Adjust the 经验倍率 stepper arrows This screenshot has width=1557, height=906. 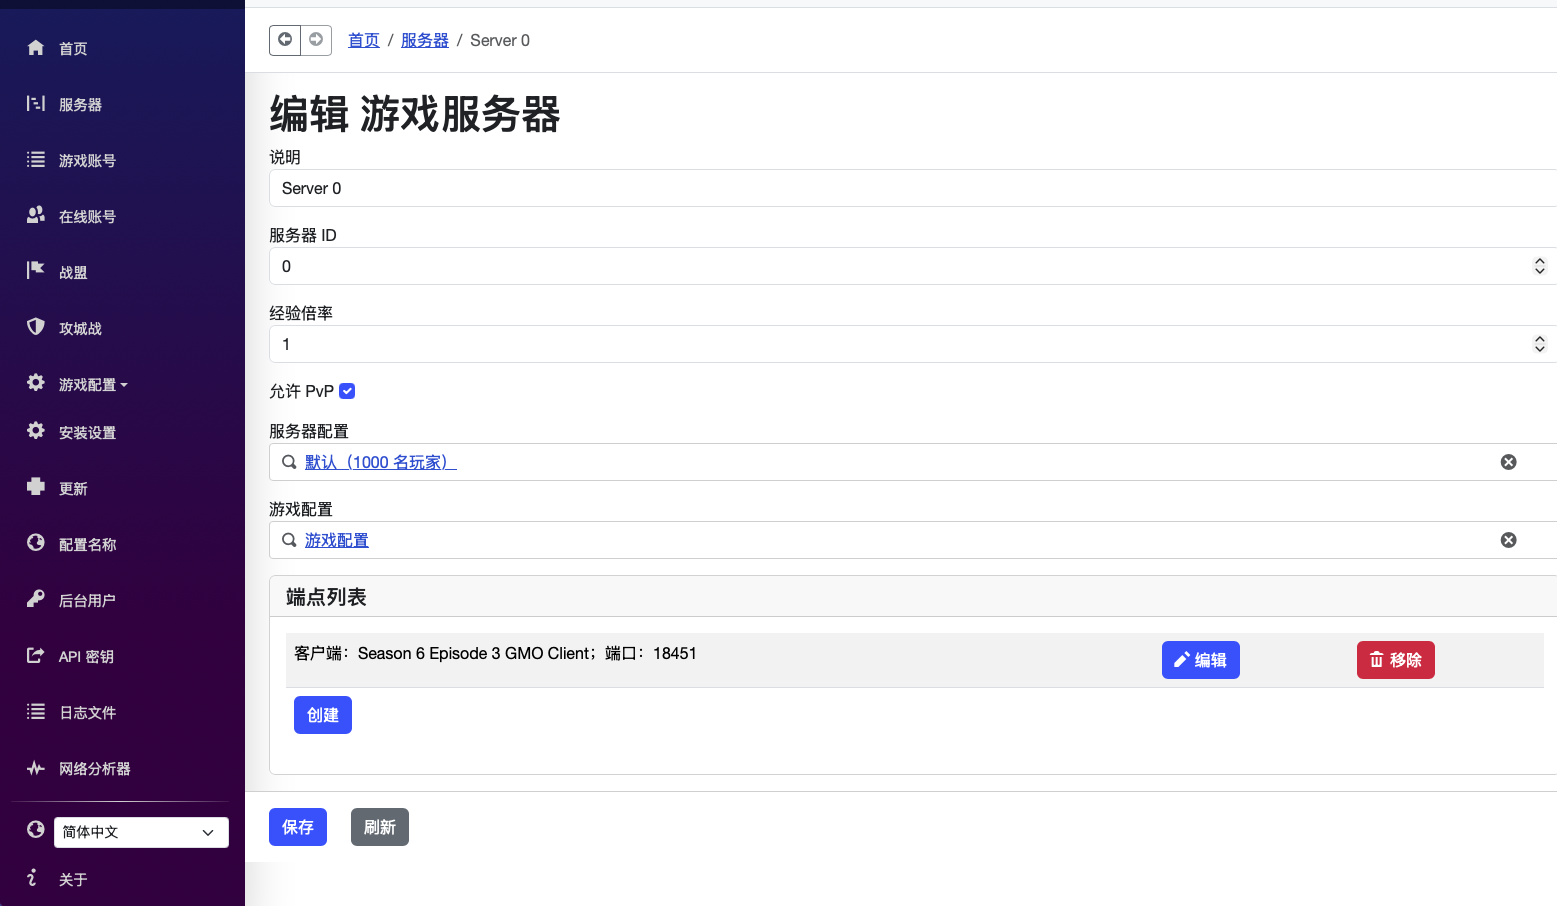(1540, 344)
